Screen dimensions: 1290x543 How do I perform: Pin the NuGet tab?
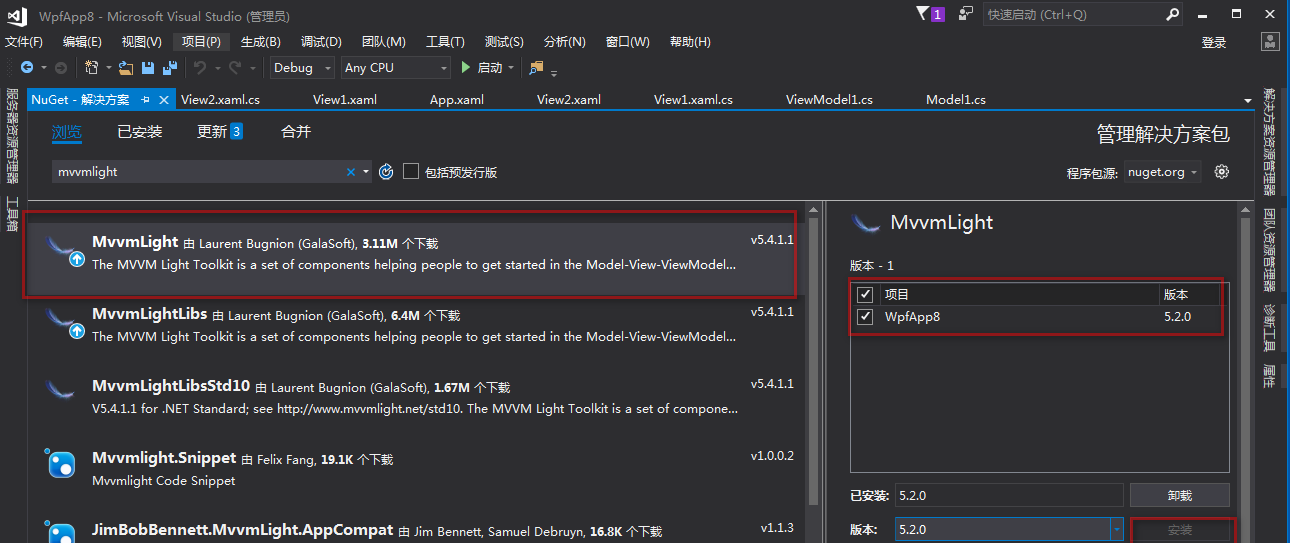click(x=146, y=100)
